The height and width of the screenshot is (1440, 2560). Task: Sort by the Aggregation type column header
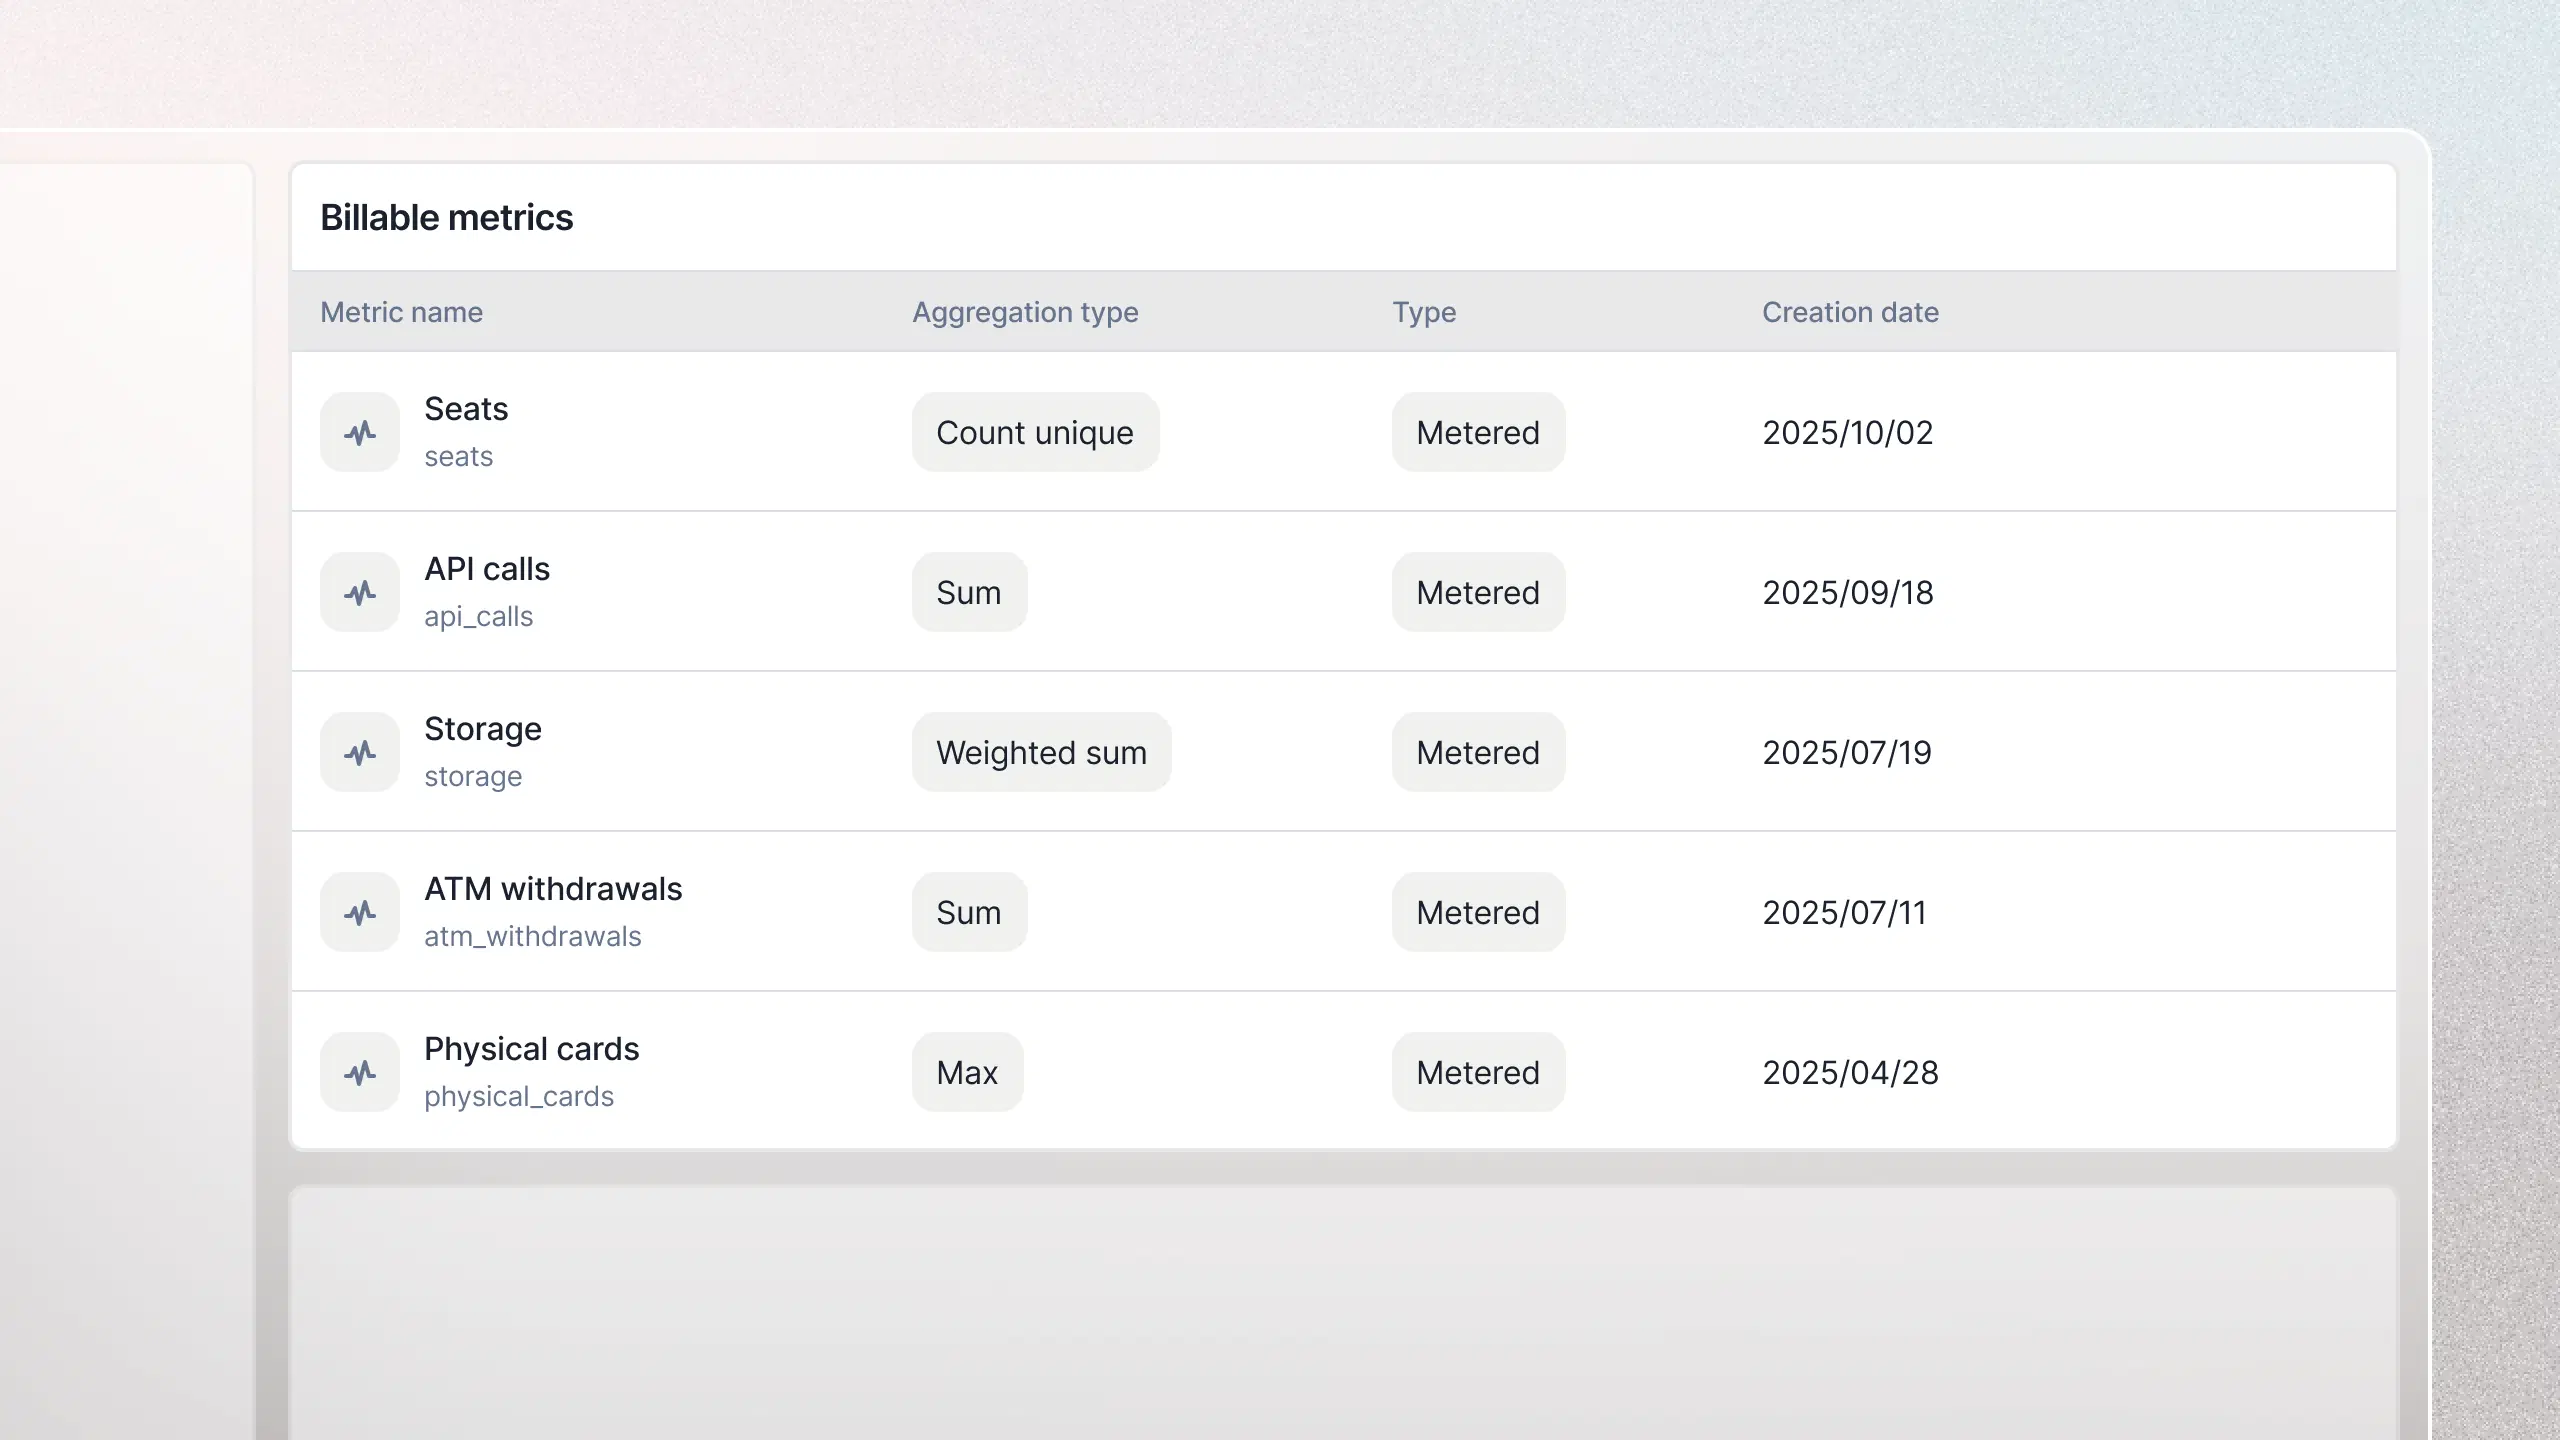(x=1025, y=312)
